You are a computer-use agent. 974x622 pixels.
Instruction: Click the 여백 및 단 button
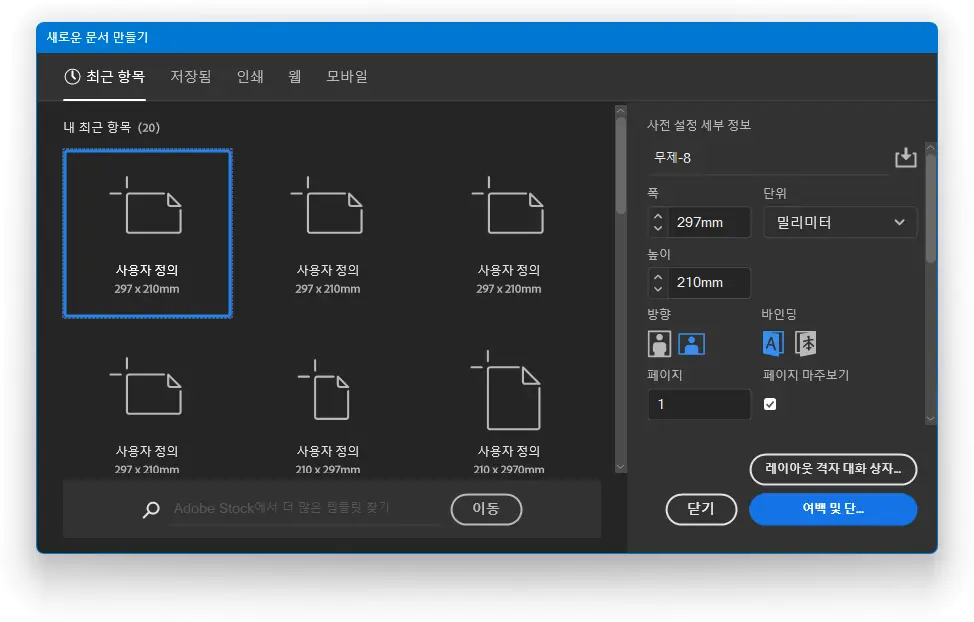point(833,509)
